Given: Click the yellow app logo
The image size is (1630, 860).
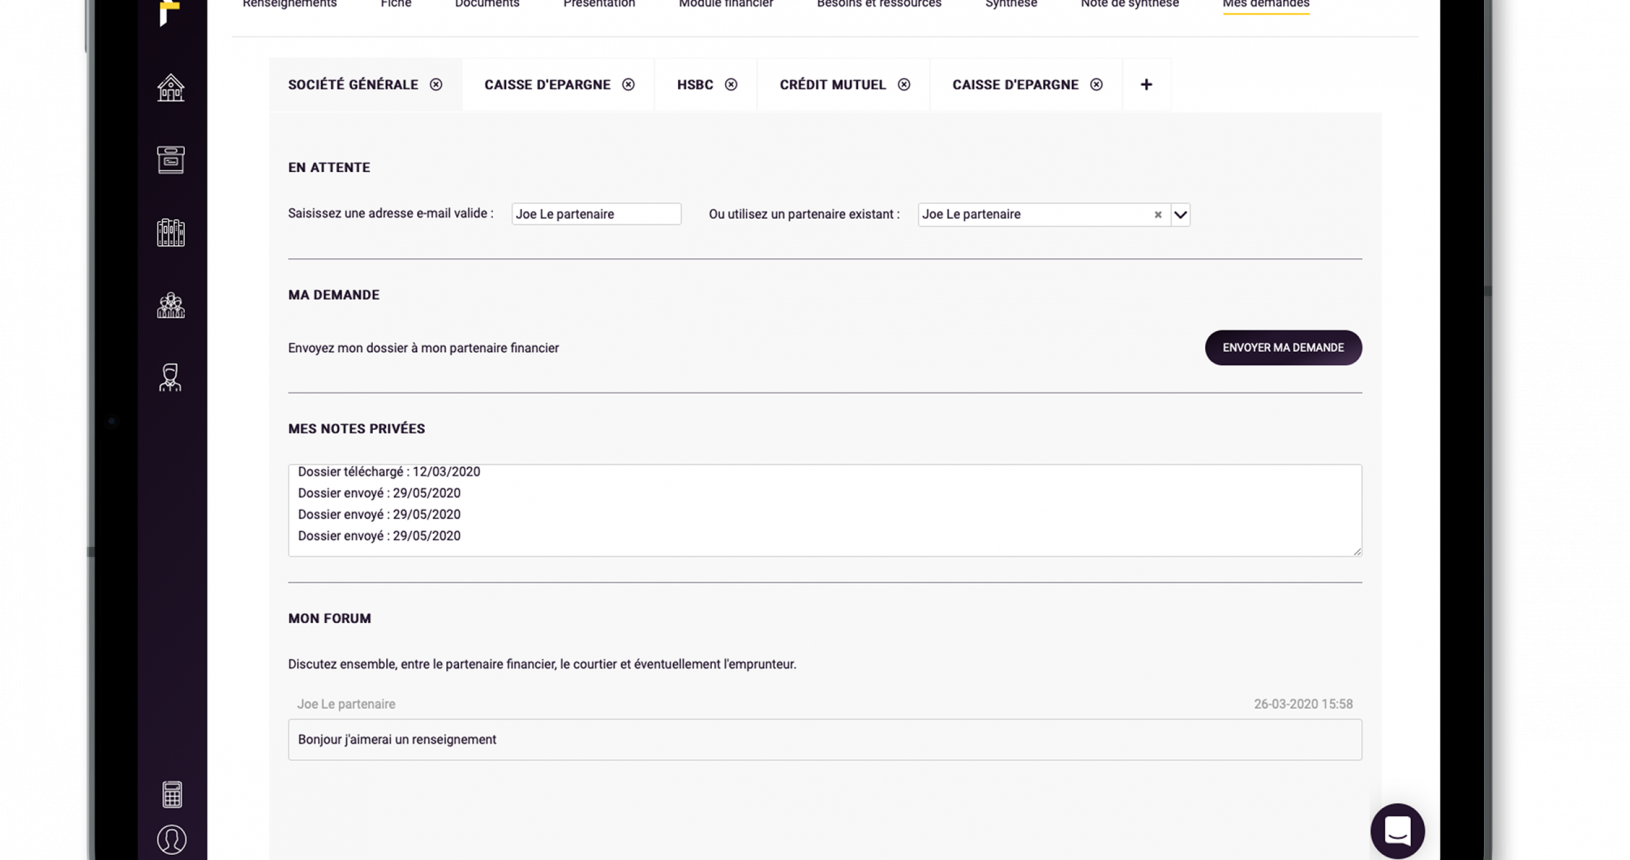Looking at the screenshot, I should tap(170, 12).
